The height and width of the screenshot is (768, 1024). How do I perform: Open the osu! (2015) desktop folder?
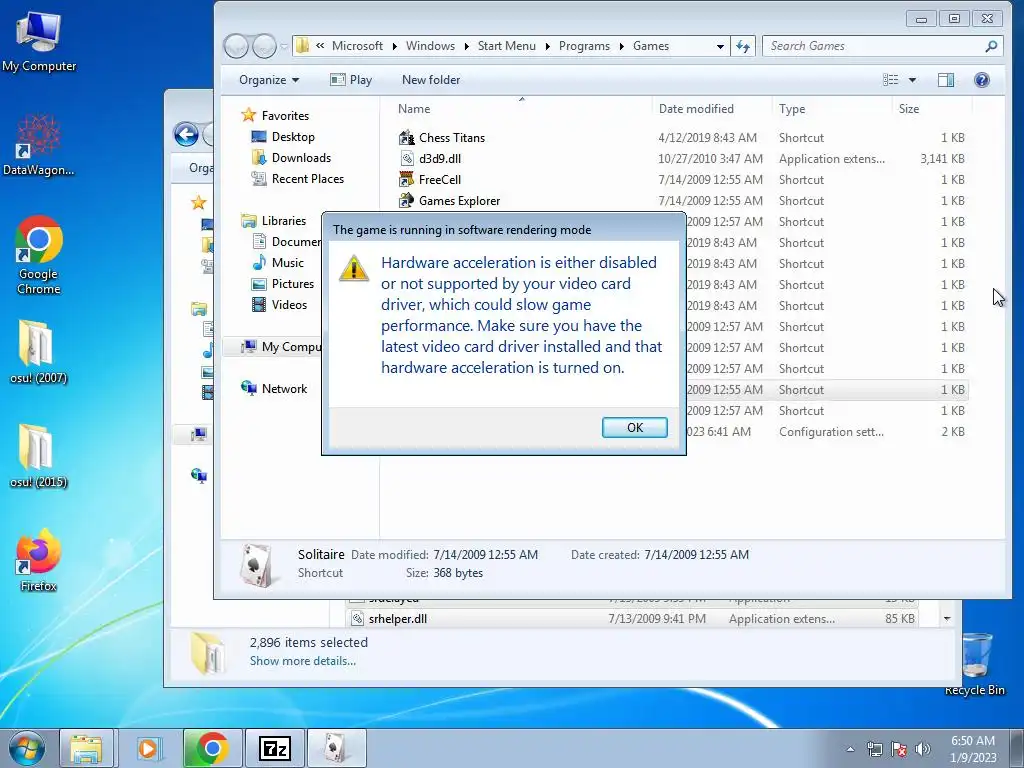[x=39, y=456]
